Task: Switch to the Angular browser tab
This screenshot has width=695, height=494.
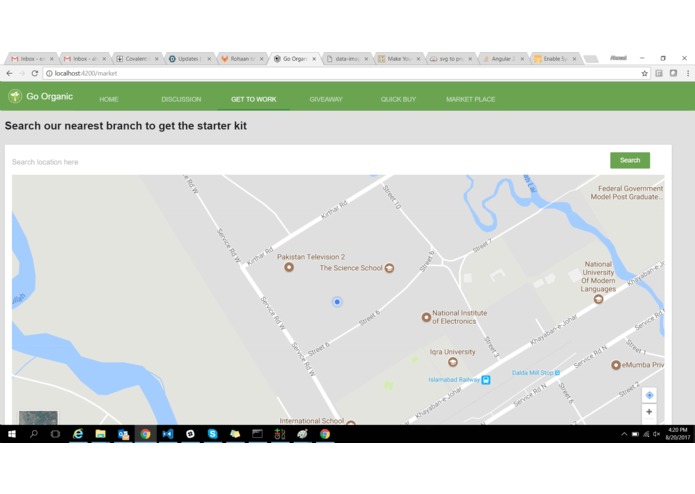Action: [x=502, y=58]
